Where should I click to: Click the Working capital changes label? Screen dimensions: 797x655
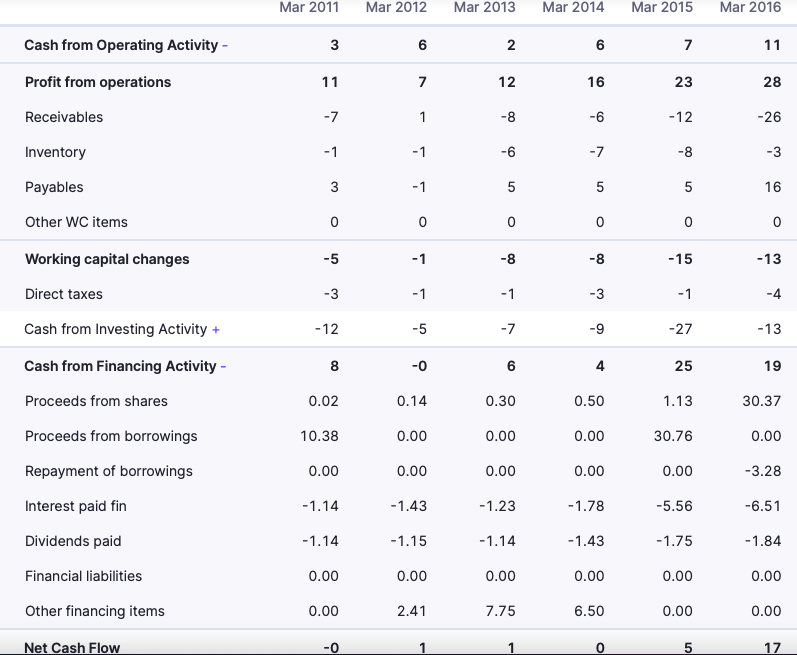(x=107, y=259)
